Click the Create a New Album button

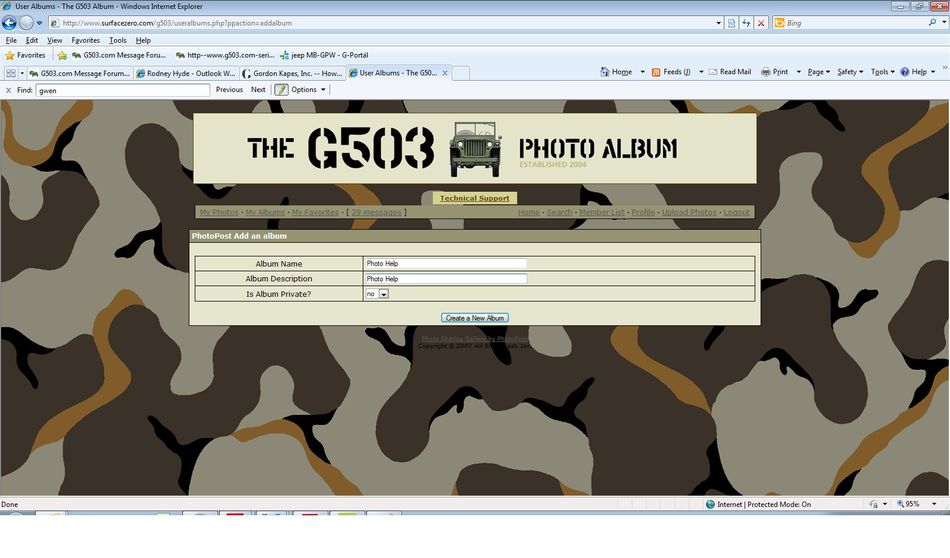475,317
